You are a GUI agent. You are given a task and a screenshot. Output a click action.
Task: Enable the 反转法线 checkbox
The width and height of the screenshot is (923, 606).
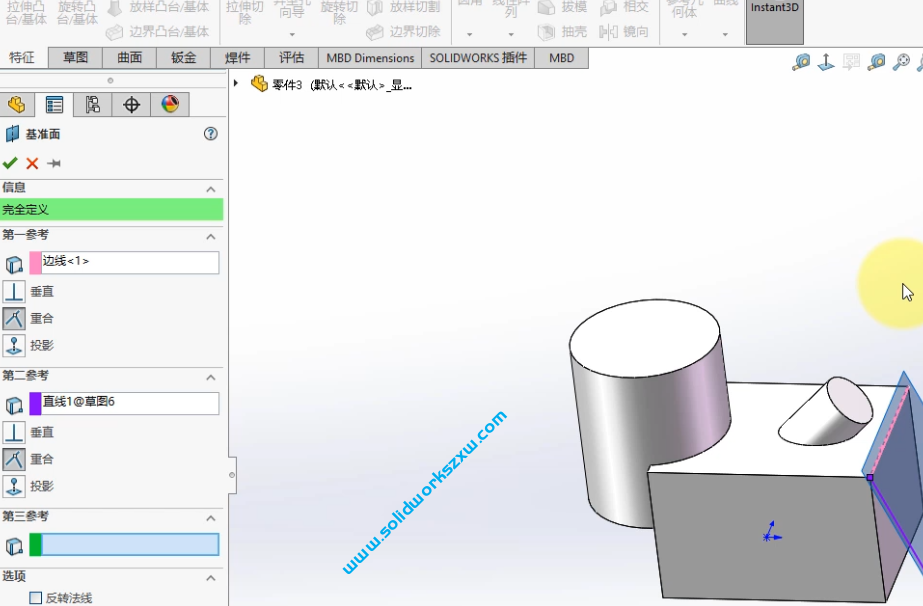[36, 598]
